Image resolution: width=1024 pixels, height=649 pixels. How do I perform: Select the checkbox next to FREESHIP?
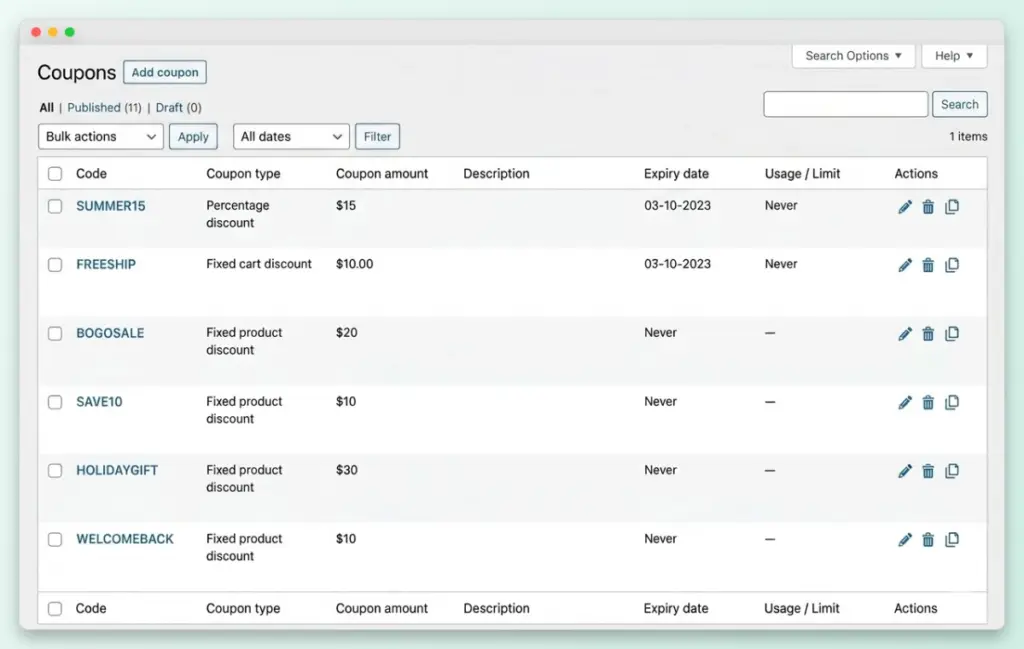[55, 265]
